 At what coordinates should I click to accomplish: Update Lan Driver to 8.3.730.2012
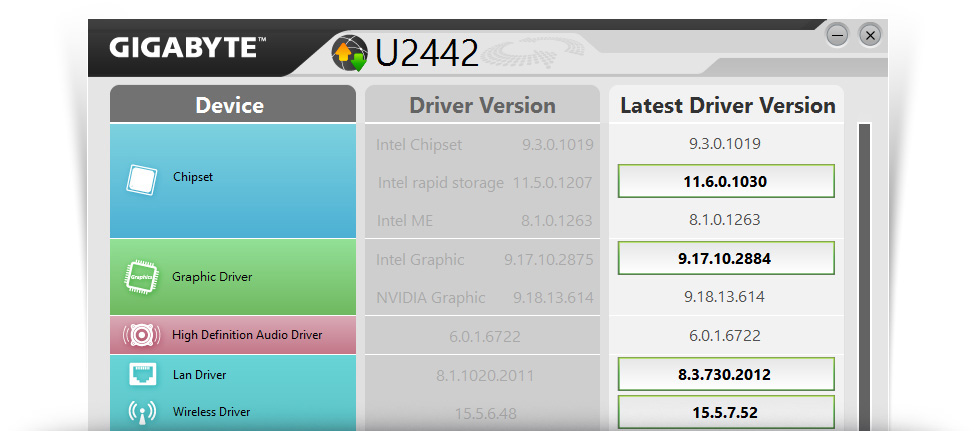(726, 374)
